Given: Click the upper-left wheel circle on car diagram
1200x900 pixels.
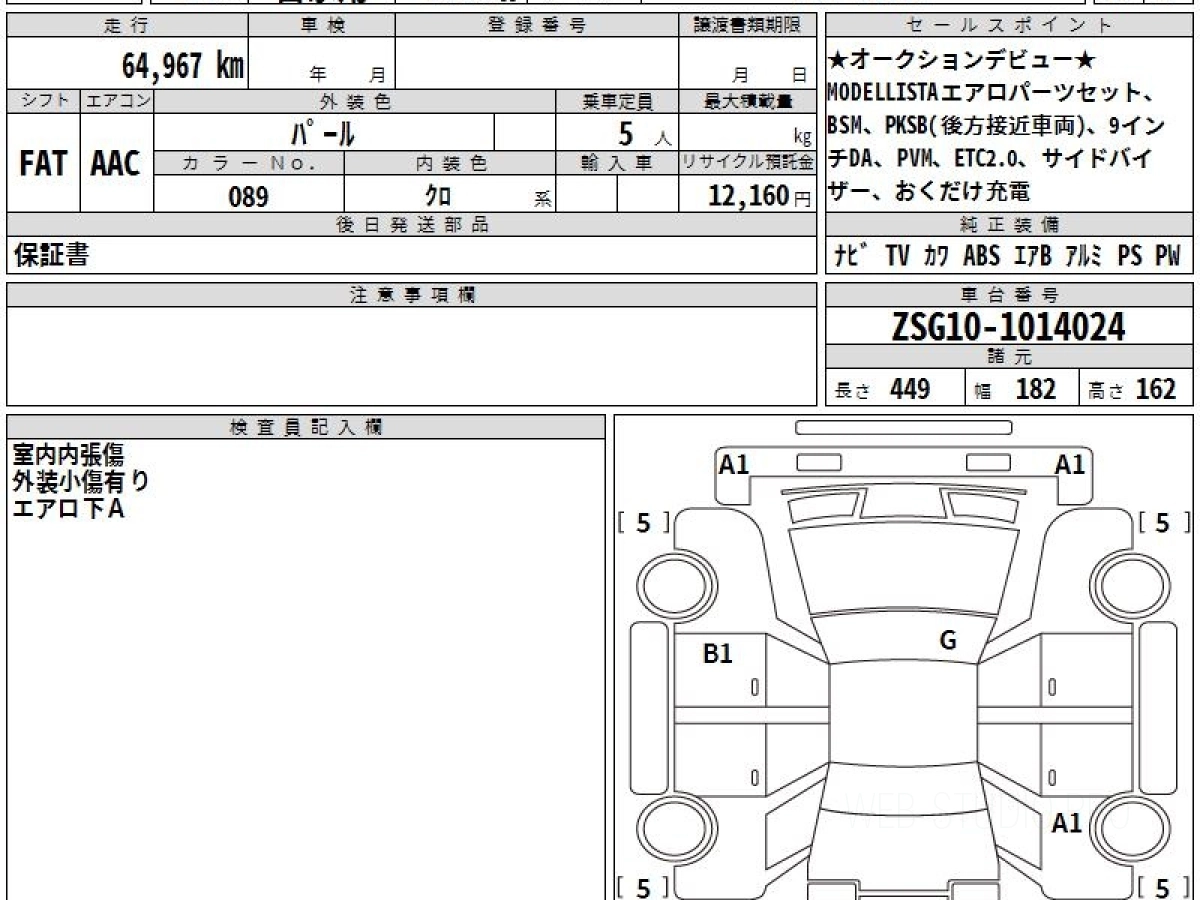Looking at the screenshot, I should point(669,582).
